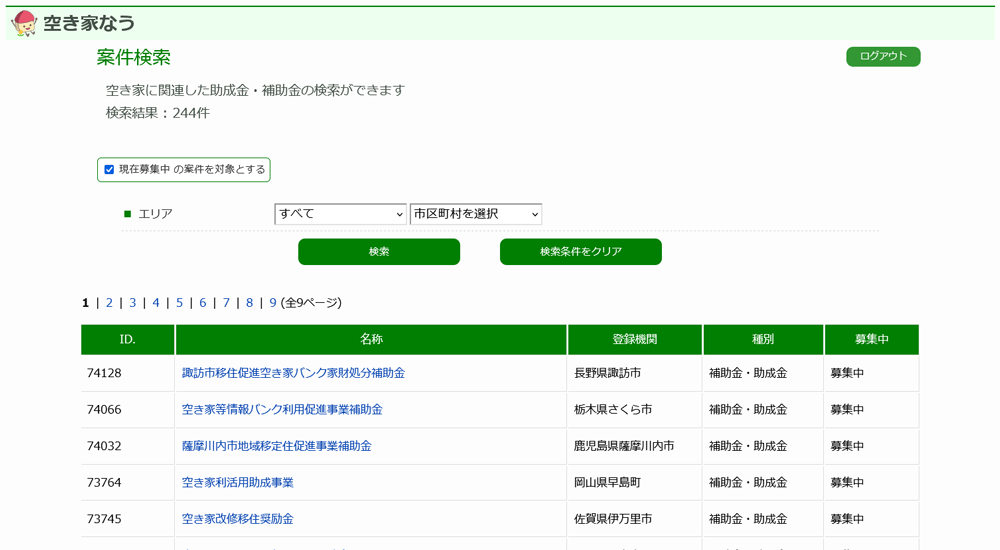Go to results page 2
The image size is (1000, 550).
tap(109, 303)
